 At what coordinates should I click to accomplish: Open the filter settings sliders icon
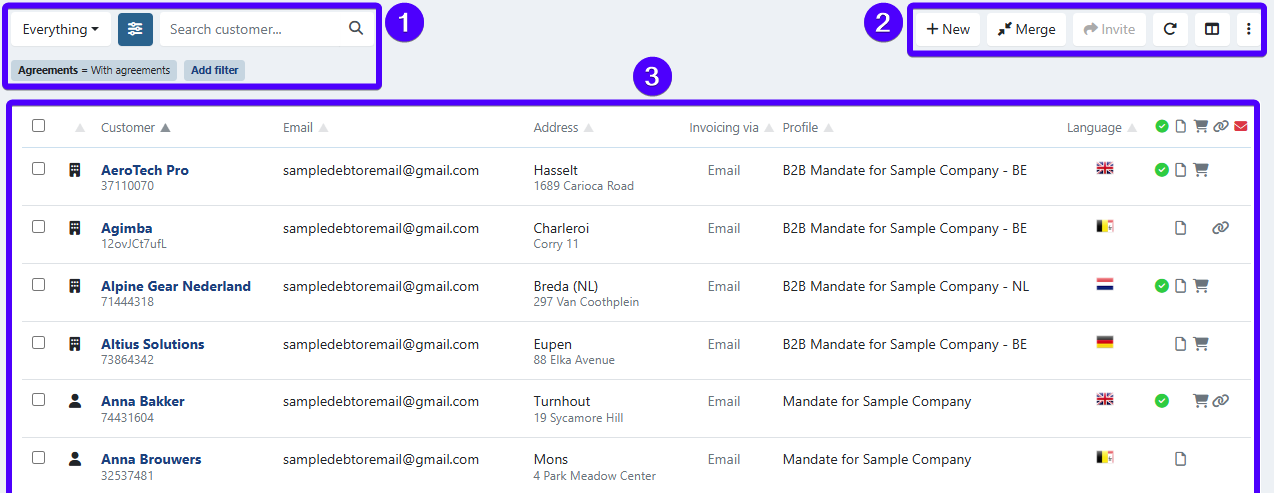135,29
